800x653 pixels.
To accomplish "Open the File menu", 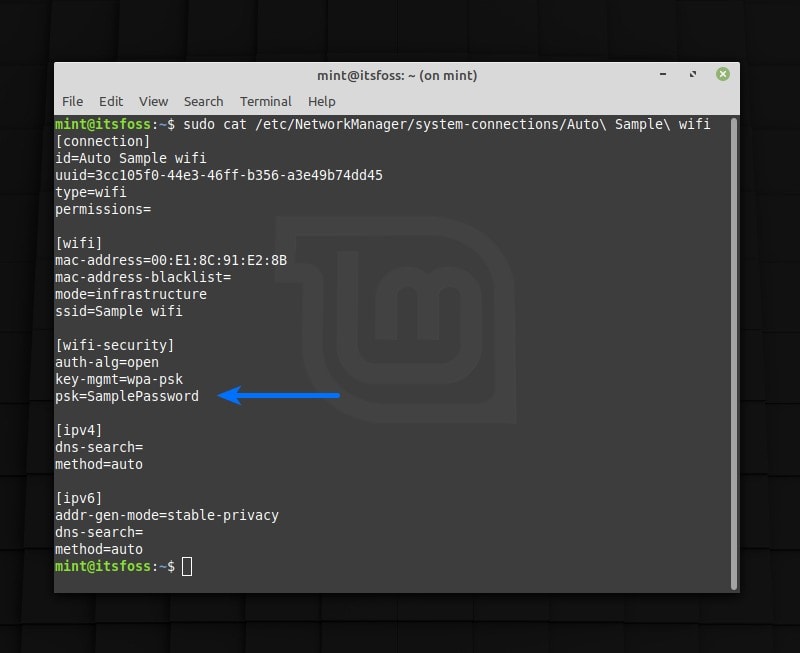I will pos(72,101).
